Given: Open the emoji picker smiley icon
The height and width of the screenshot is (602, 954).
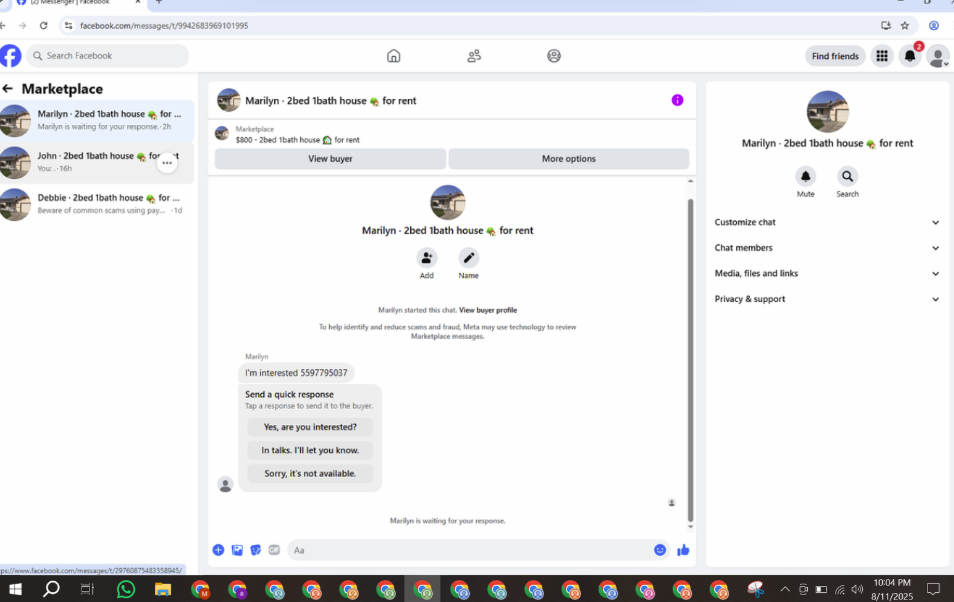Looking at the screenshot, I should click(660, 550).
